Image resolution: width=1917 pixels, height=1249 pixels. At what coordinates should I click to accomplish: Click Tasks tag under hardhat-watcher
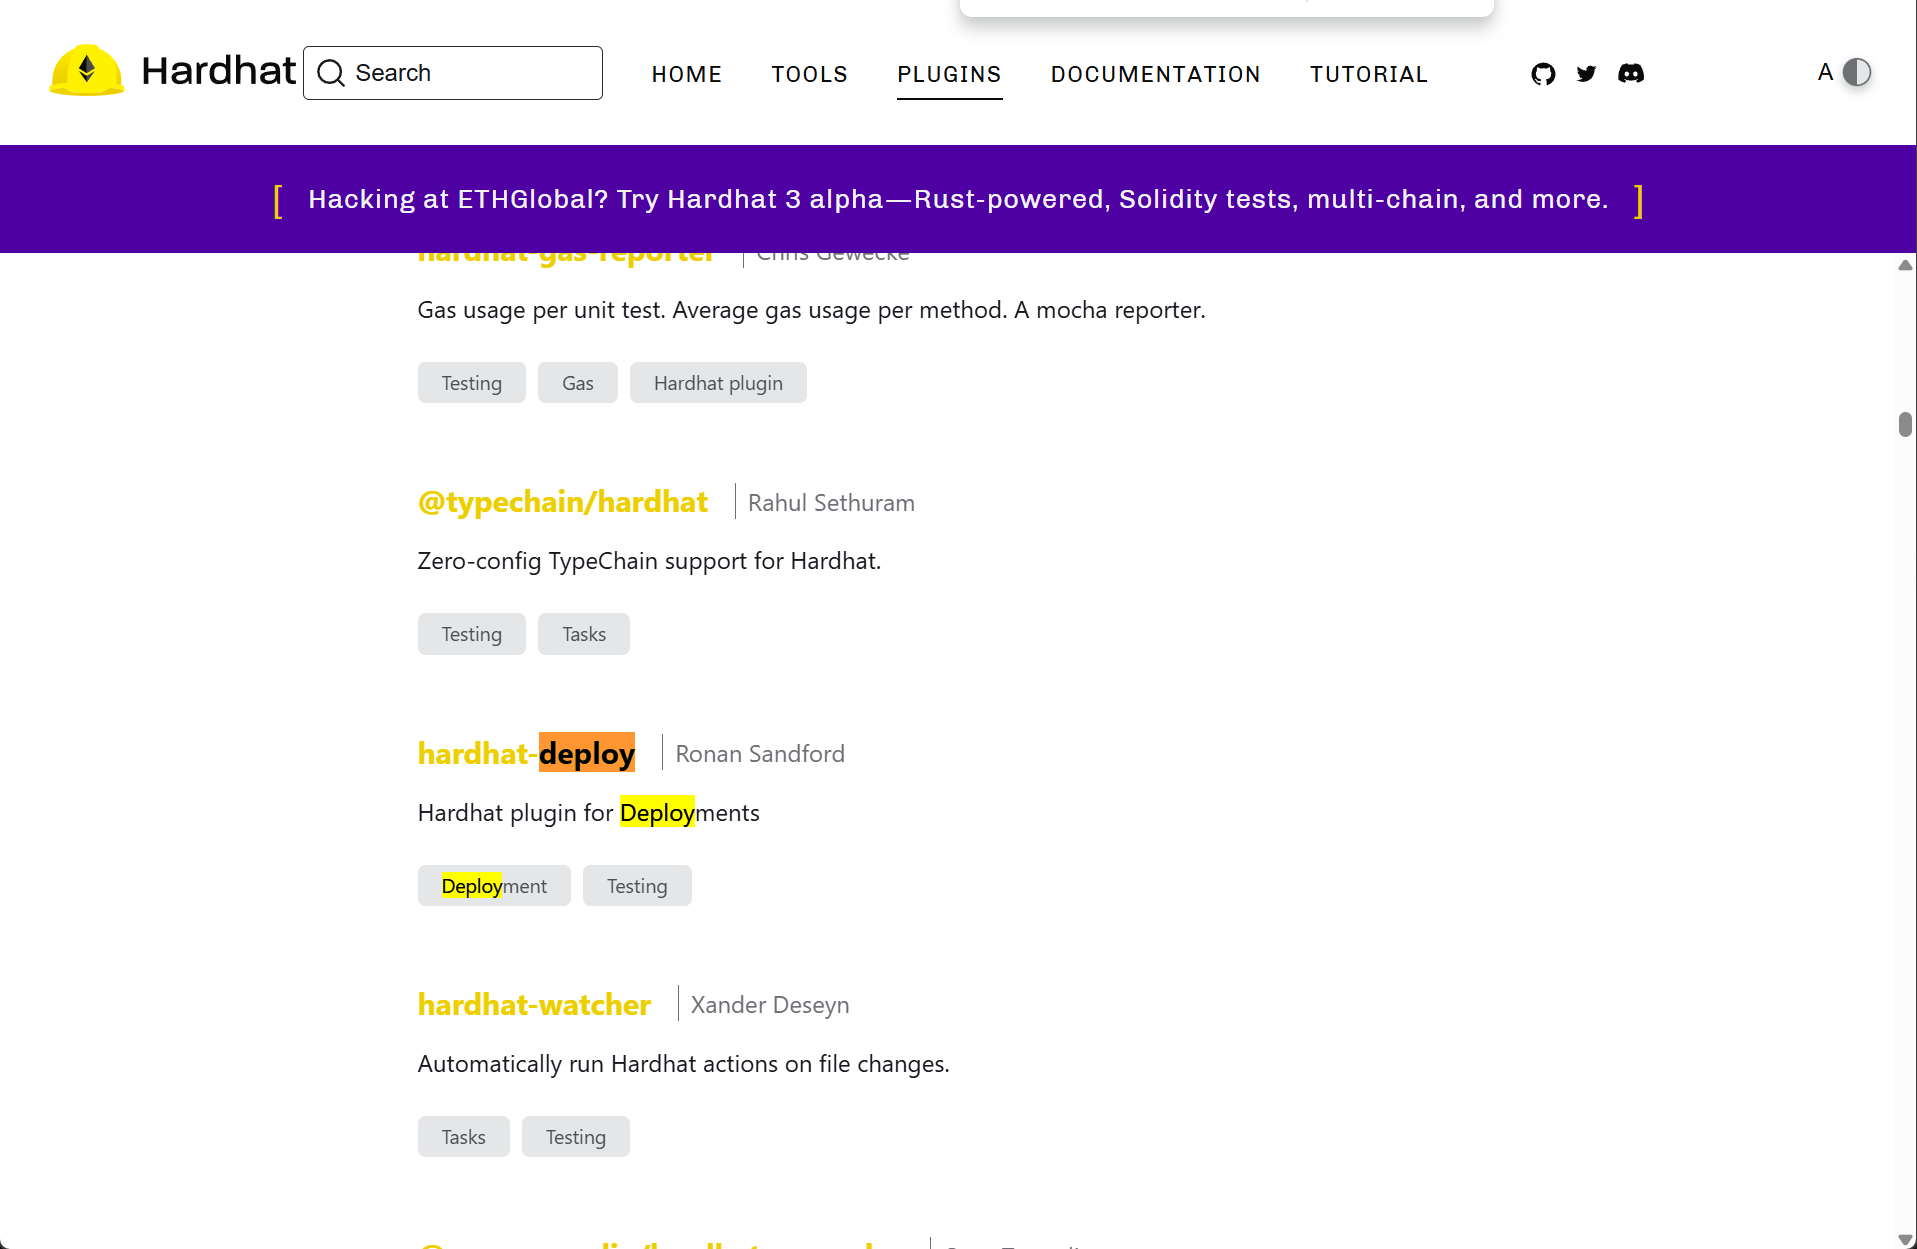click(x=464, y=1137)
